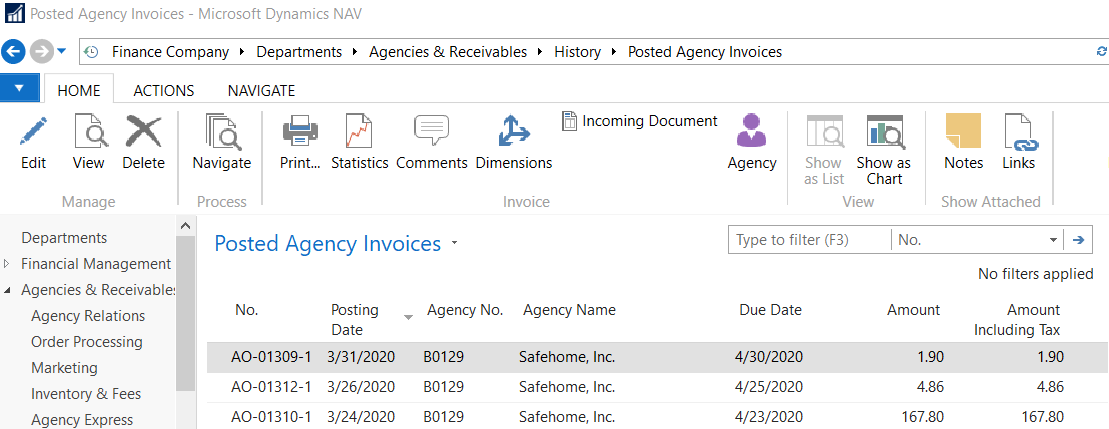Delete the selected posted invoice

(x=143, y=133)
